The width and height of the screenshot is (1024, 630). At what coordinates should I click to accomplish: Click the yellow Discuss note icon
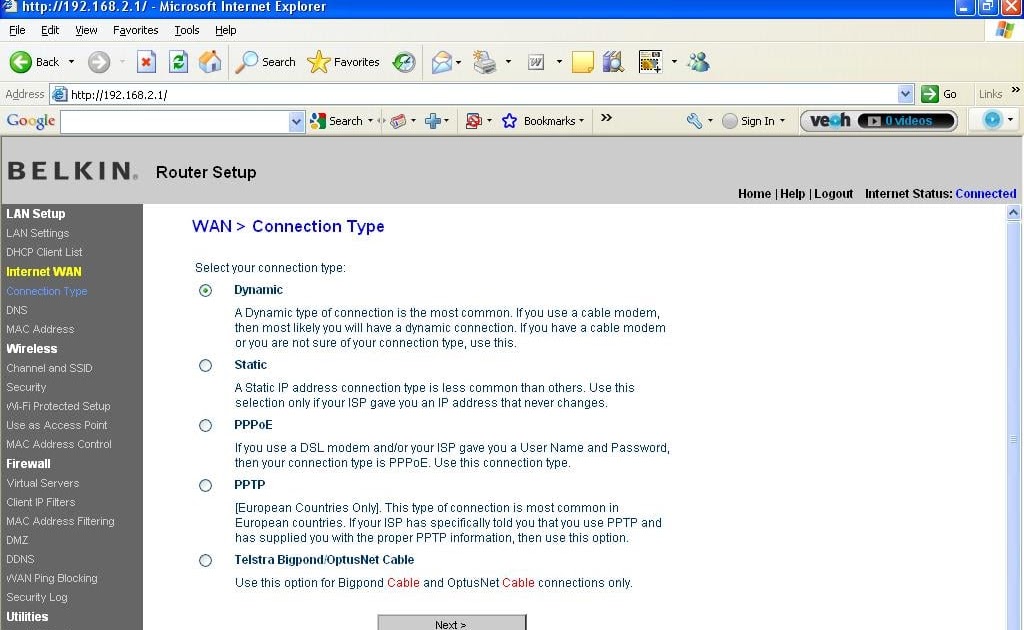(583, 62)
